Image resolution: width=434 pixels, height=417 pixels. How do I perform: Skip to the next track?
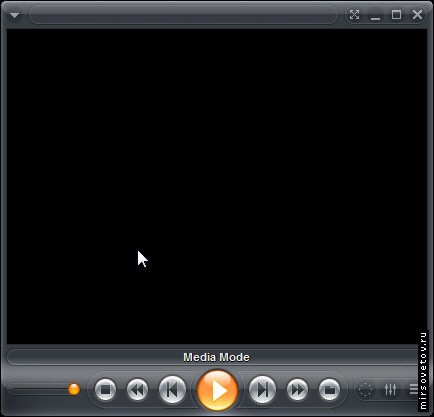[262, 389]
